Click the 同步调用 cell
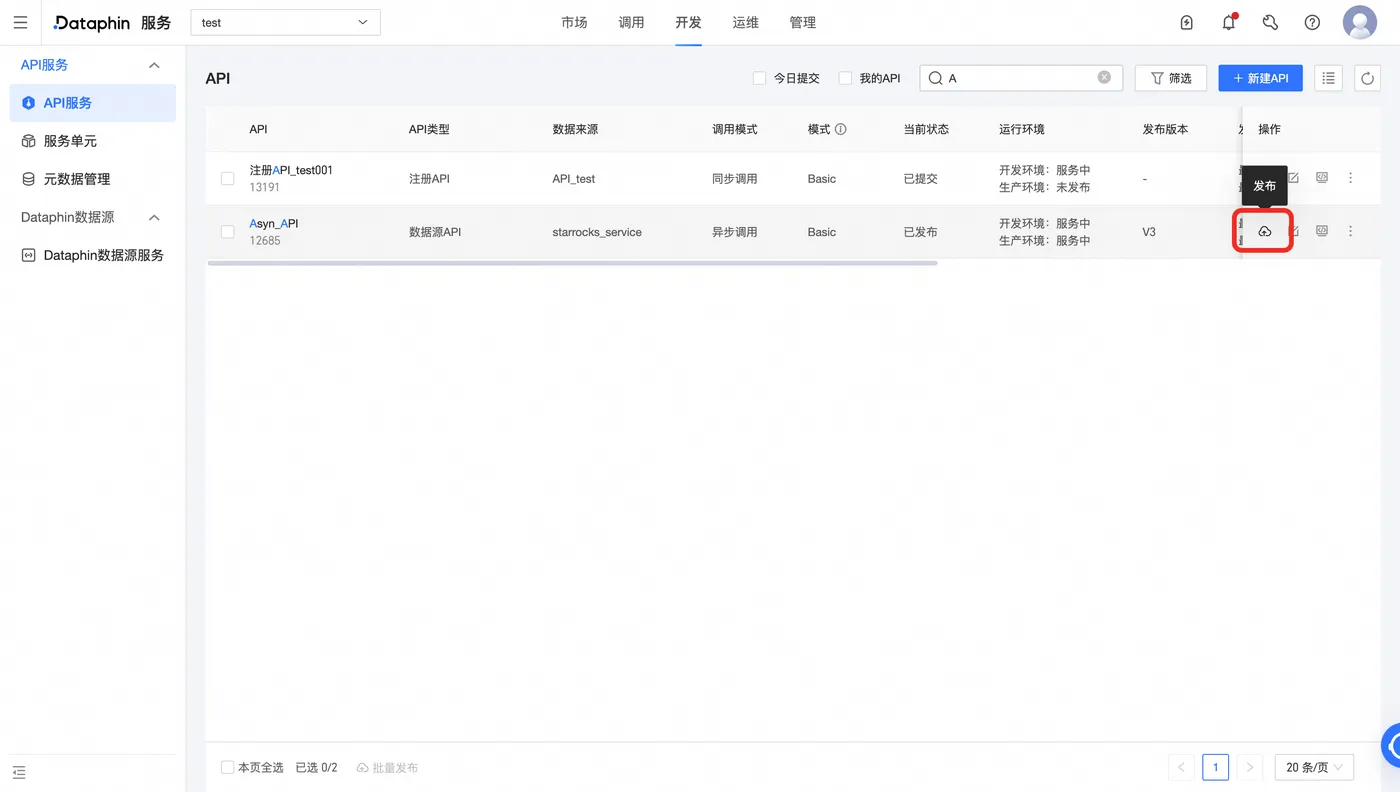 (x=735, y=179)
